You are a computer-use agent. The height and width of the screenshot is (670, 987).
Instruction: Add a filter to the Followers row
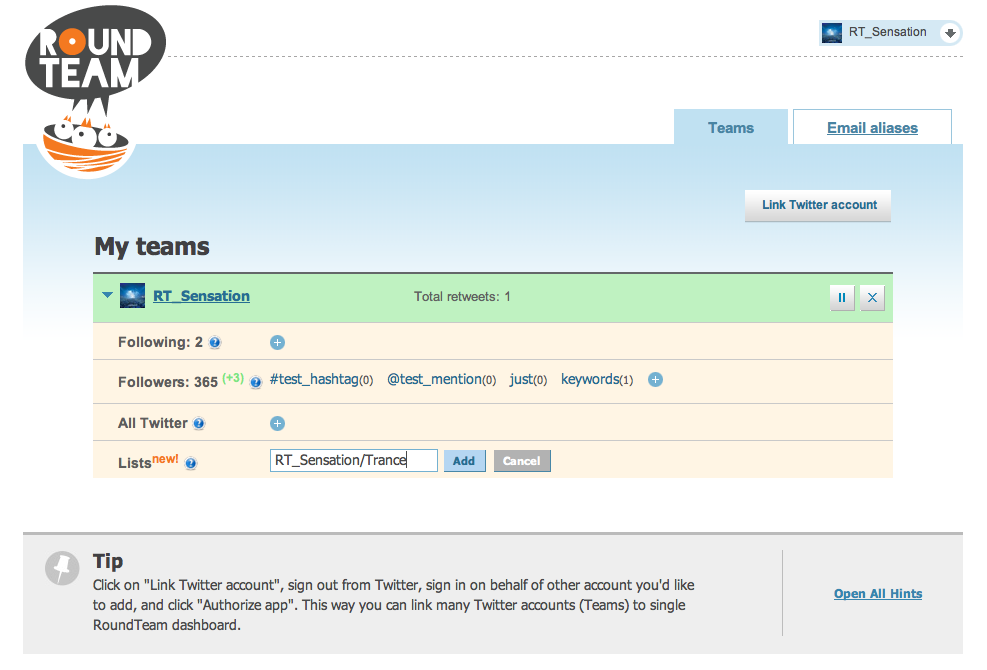(x=655, y=380)
